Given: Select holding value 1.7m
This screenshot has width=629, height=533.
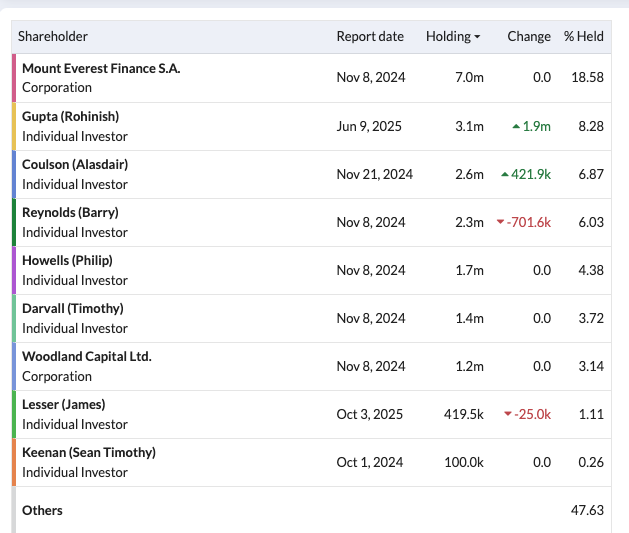Looking at the screenshot, I should [469, 270].
